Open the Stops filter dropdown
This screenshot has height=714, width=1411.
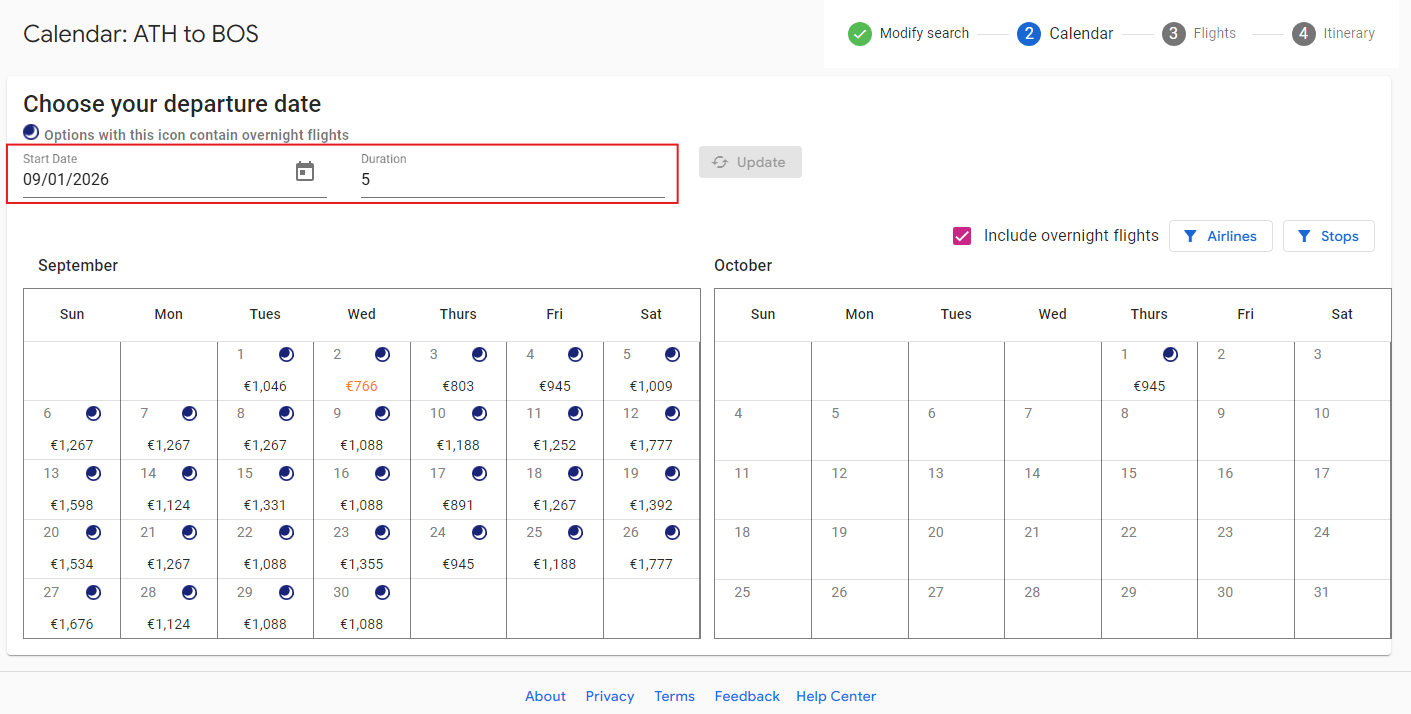(1328, 236)
